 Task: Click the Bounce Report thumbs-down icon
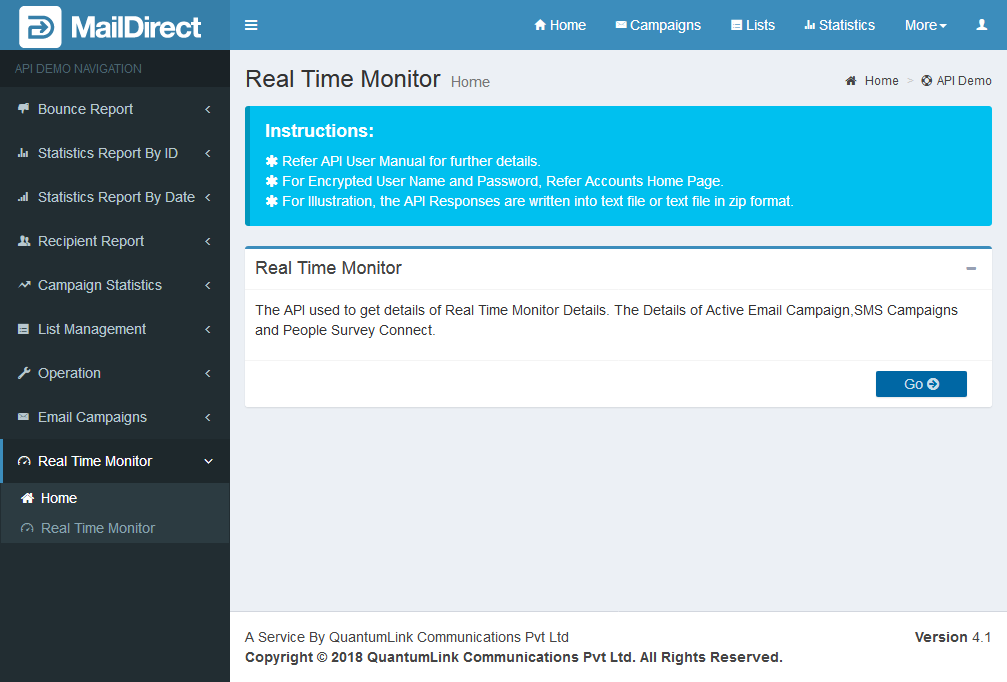[24, 109]
